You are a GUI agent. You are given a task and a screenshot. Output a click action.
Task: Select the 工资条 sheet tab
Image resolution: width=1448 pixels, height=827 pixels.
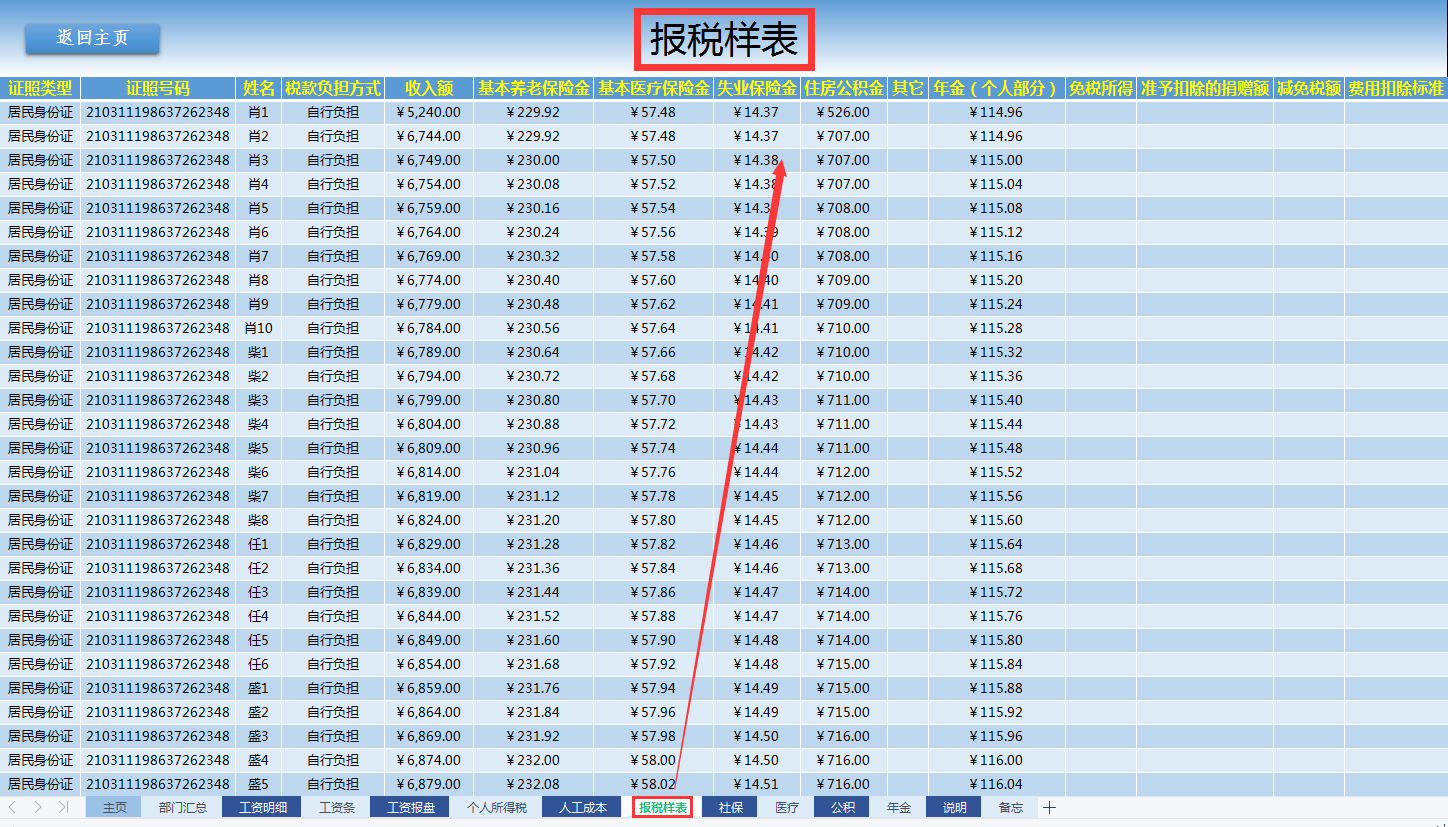coord(337,807)
